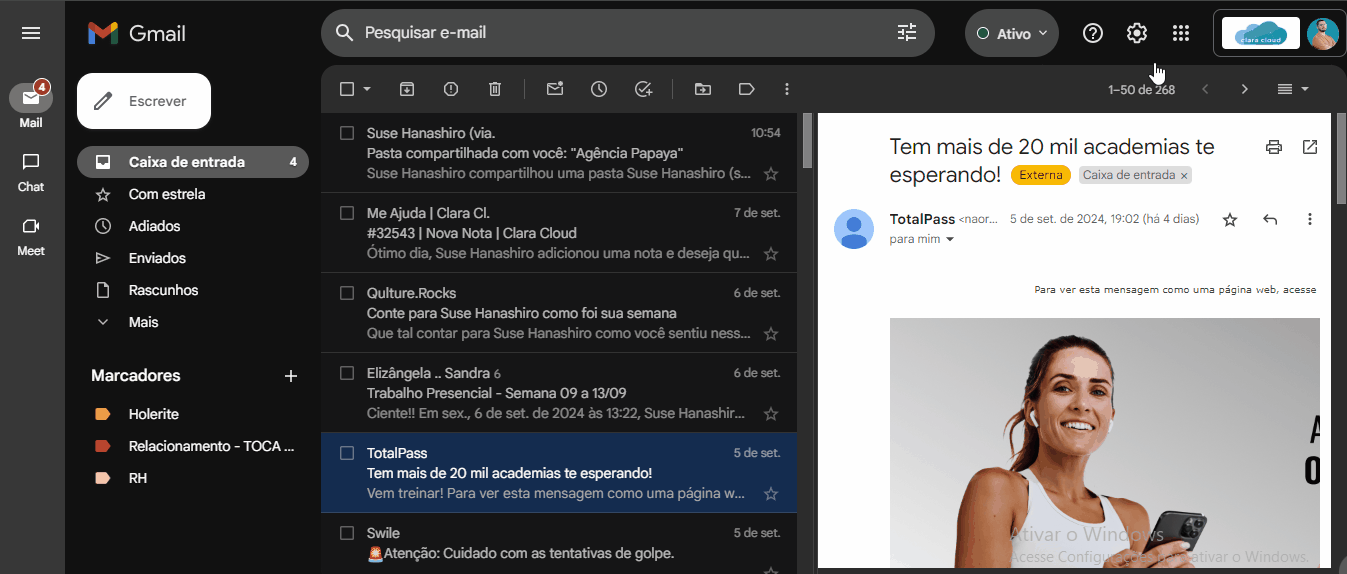Open the Google apps grid
Image resolution: width=1347 pixels, height=574 pixels.
[x=1181, y=33]
